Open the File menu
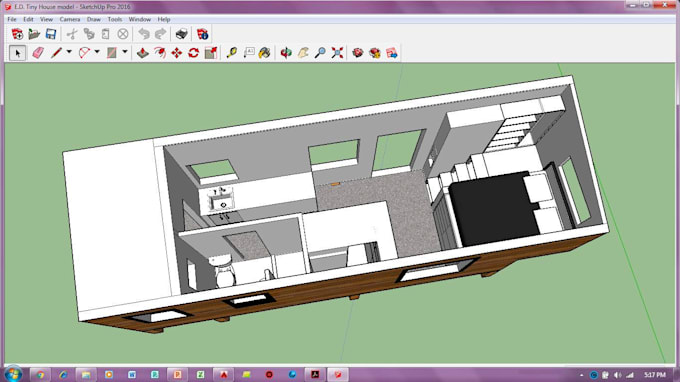Screen dimensions: 680x382 pyautogui.click(x=12, y=20)
